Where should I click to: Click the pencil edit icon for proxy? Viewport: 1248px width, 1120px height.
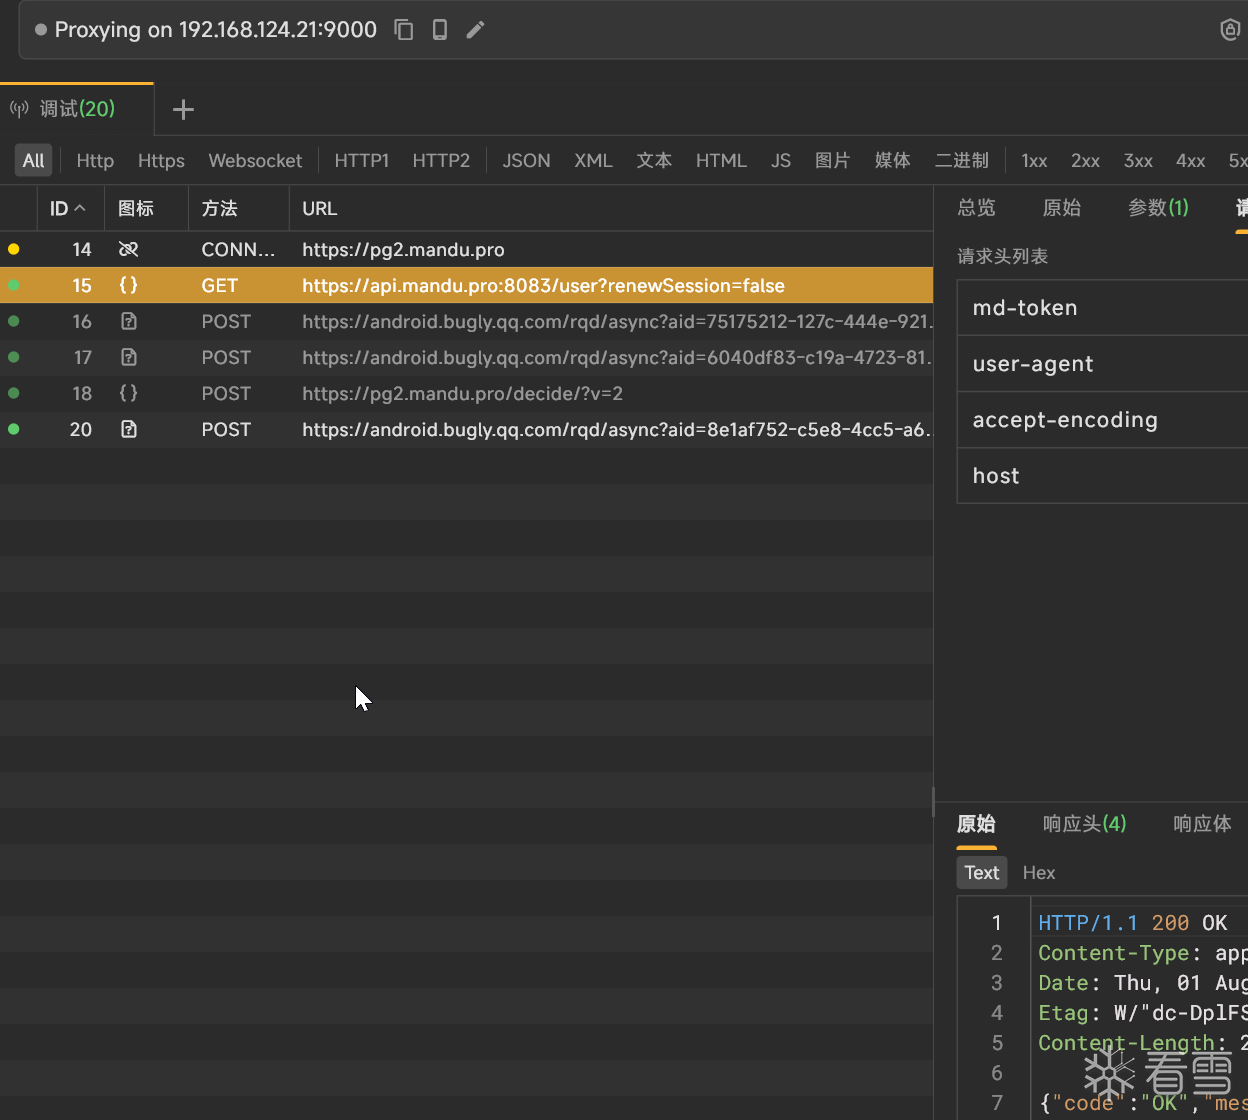(x=476, y=30)
